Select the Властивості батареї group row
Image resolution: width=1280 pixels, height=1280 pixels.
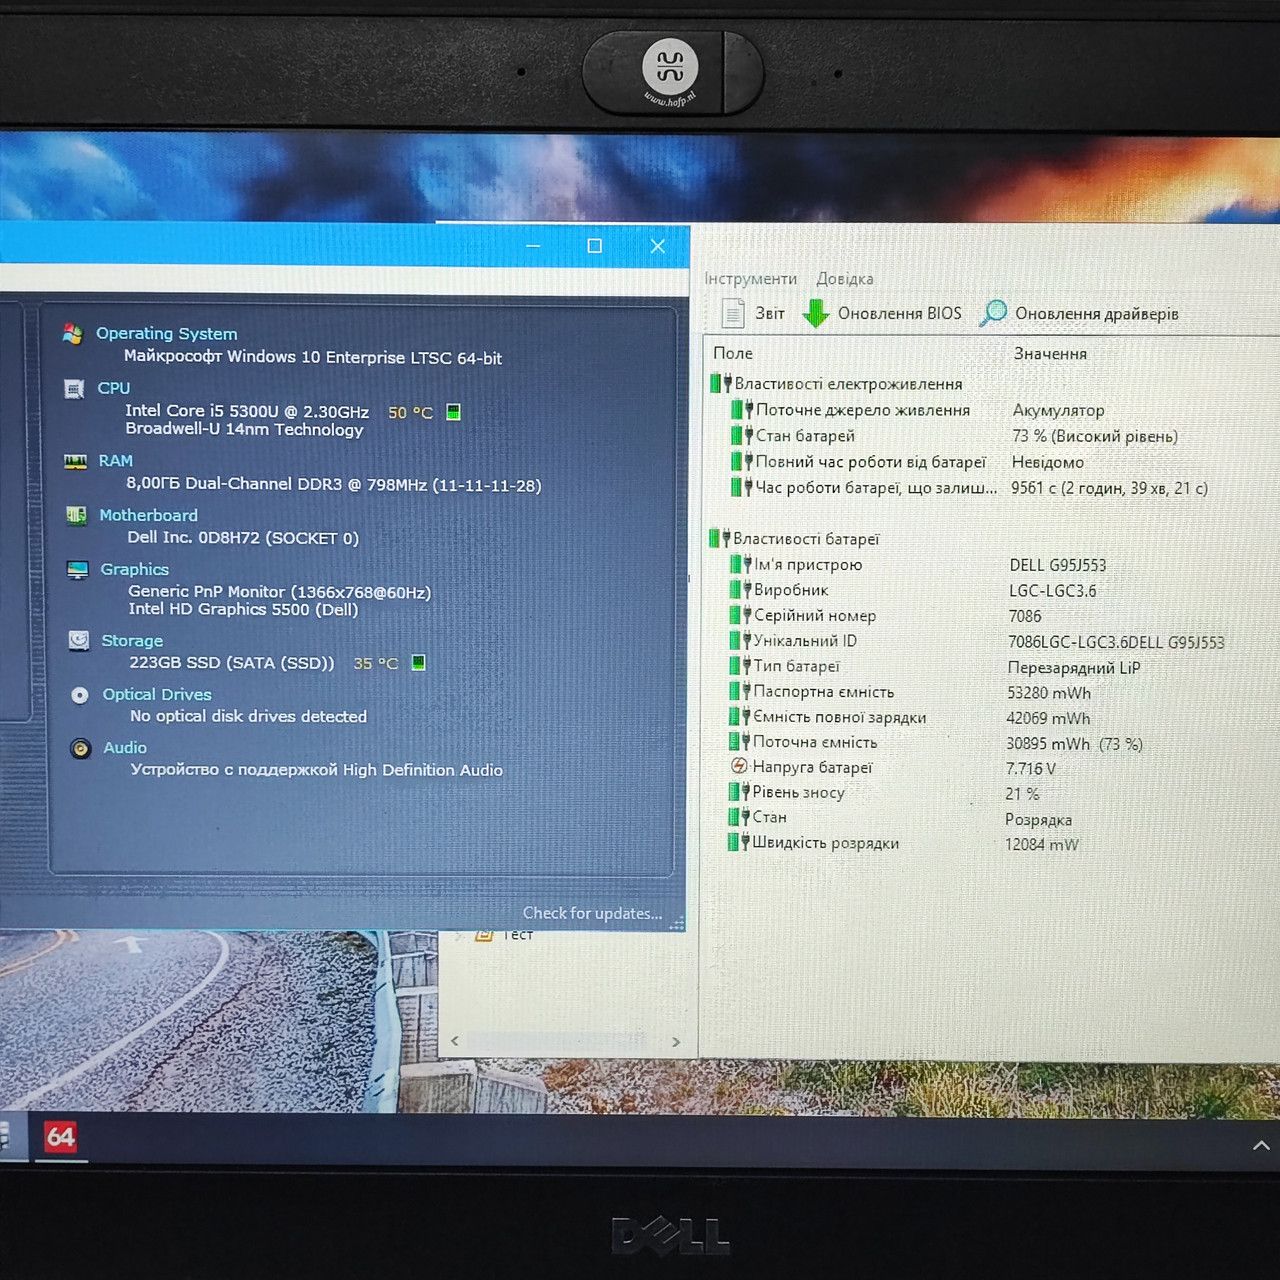tap(794, 539)
